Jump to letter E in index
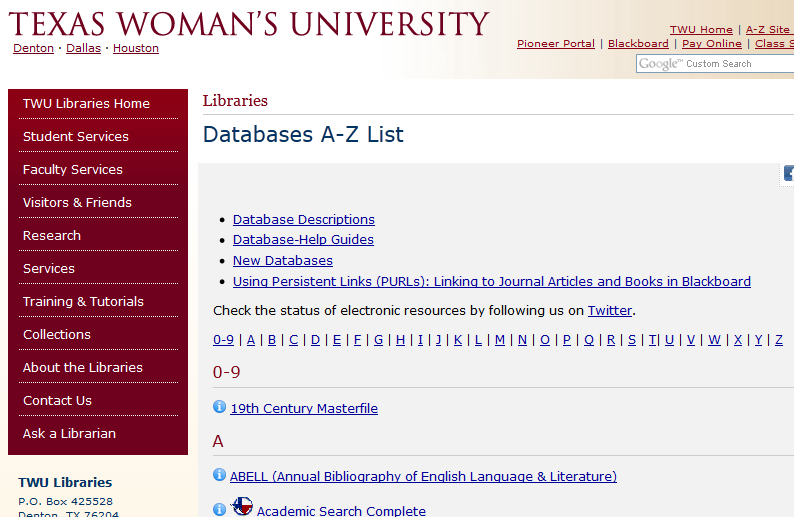The width and height of the screenshot is (794, 517). click(337, 340)
